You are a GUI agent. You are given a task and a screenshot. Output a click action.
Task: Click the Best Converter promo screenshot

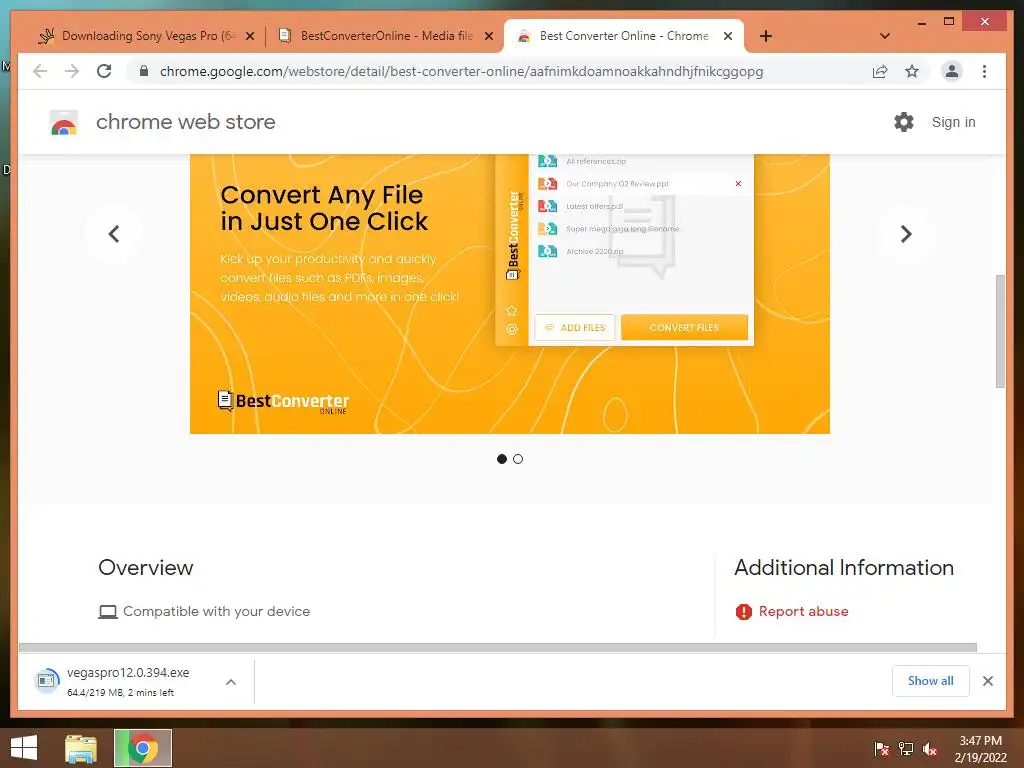click(509, 294)
